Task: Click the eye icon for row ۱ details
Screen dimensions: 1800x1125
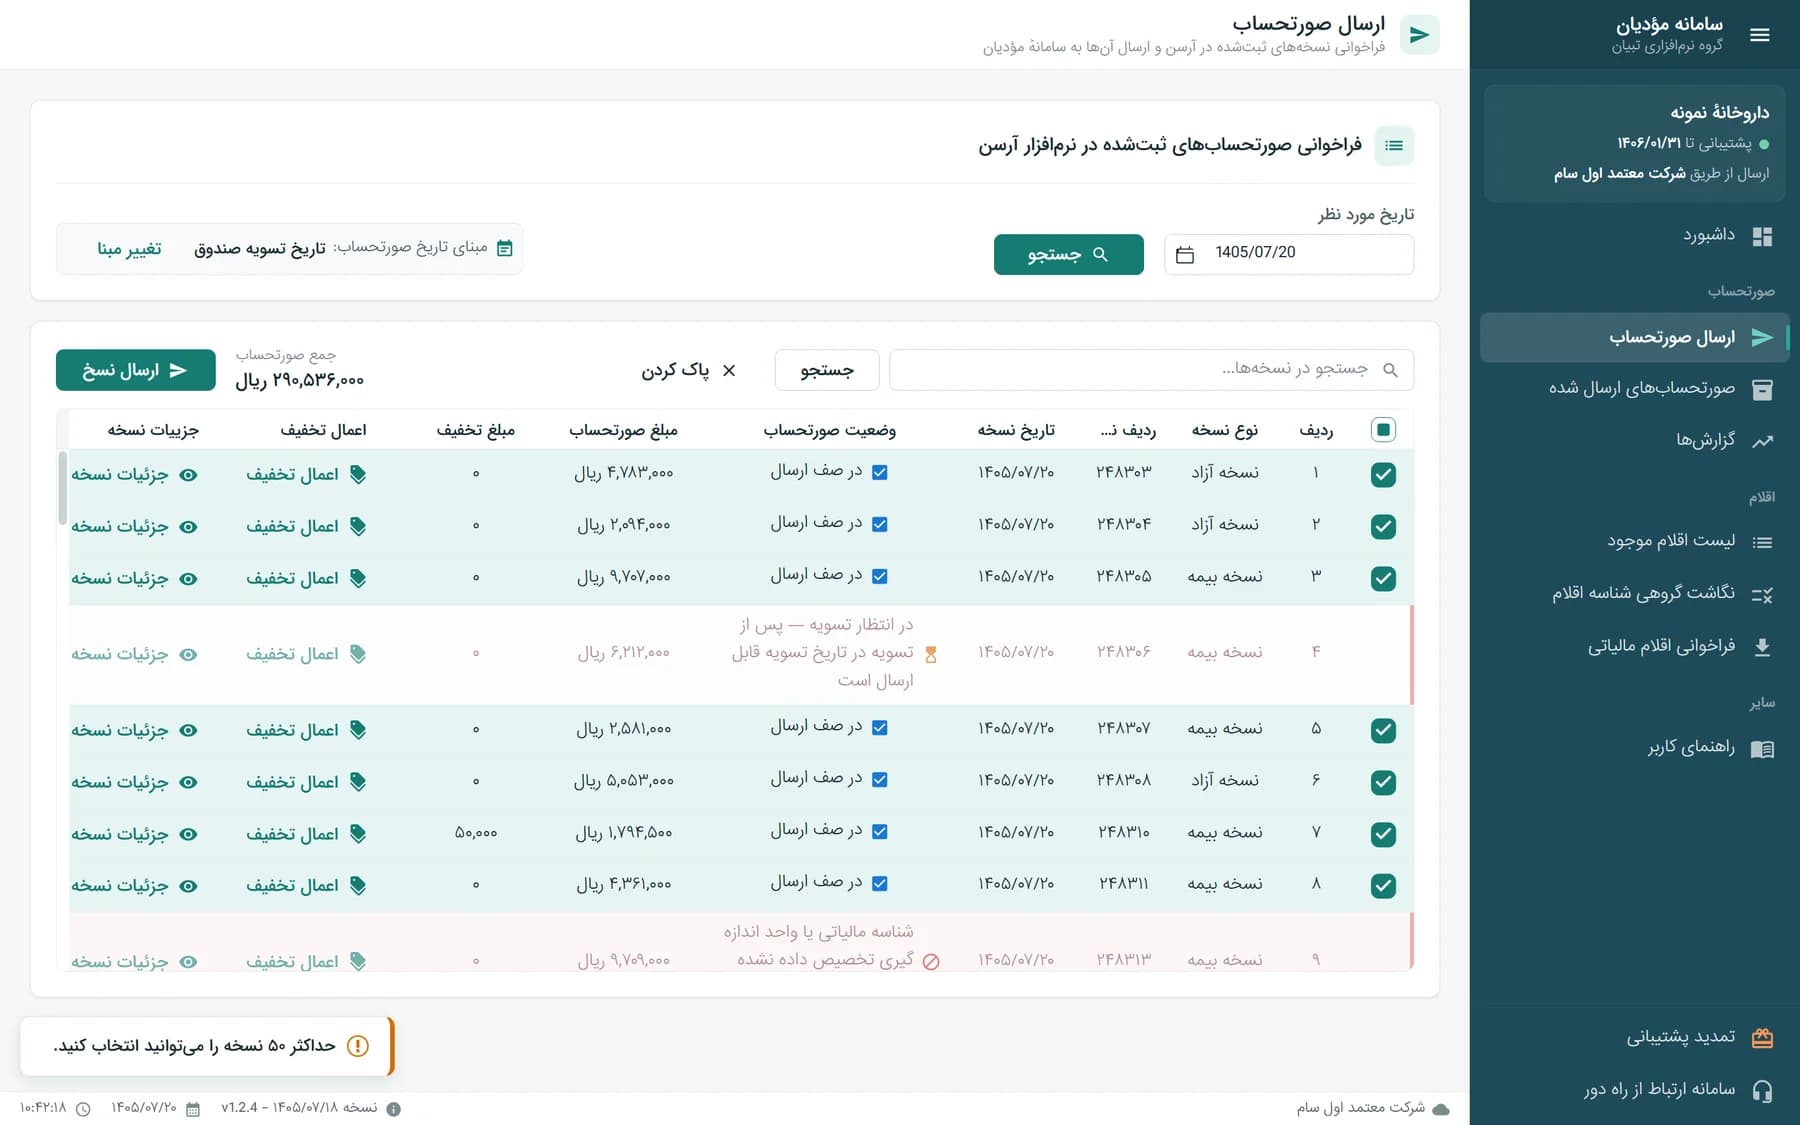Action: tap(188, 475)
